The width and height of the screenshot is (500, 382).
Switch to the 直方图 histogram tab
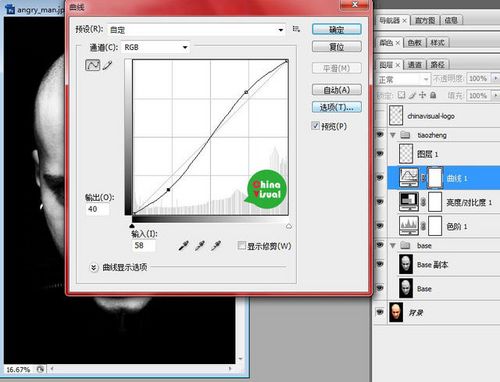coord(425,20)
